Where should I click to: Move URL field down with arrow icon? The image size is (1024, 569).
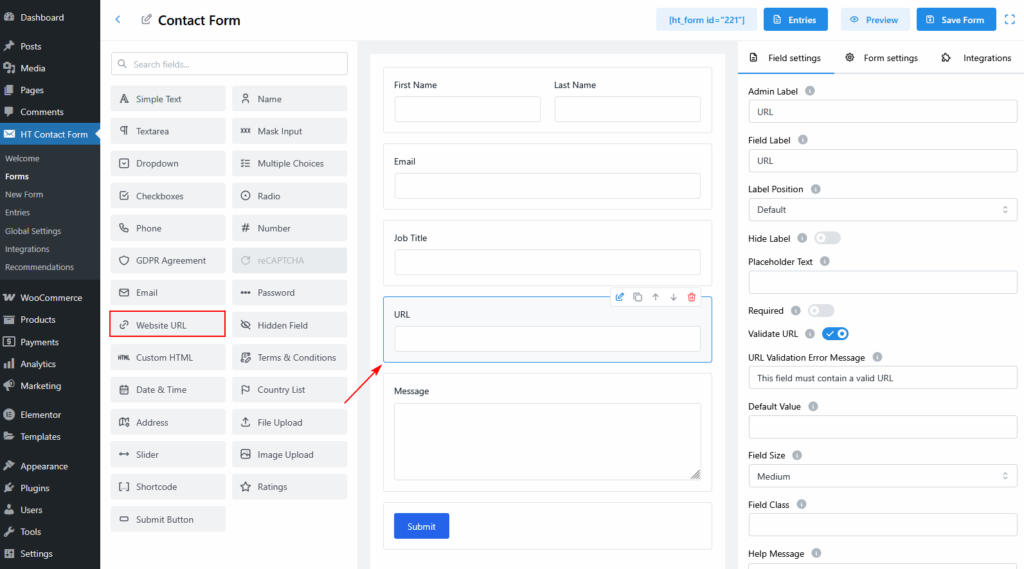tap(673, 297)
